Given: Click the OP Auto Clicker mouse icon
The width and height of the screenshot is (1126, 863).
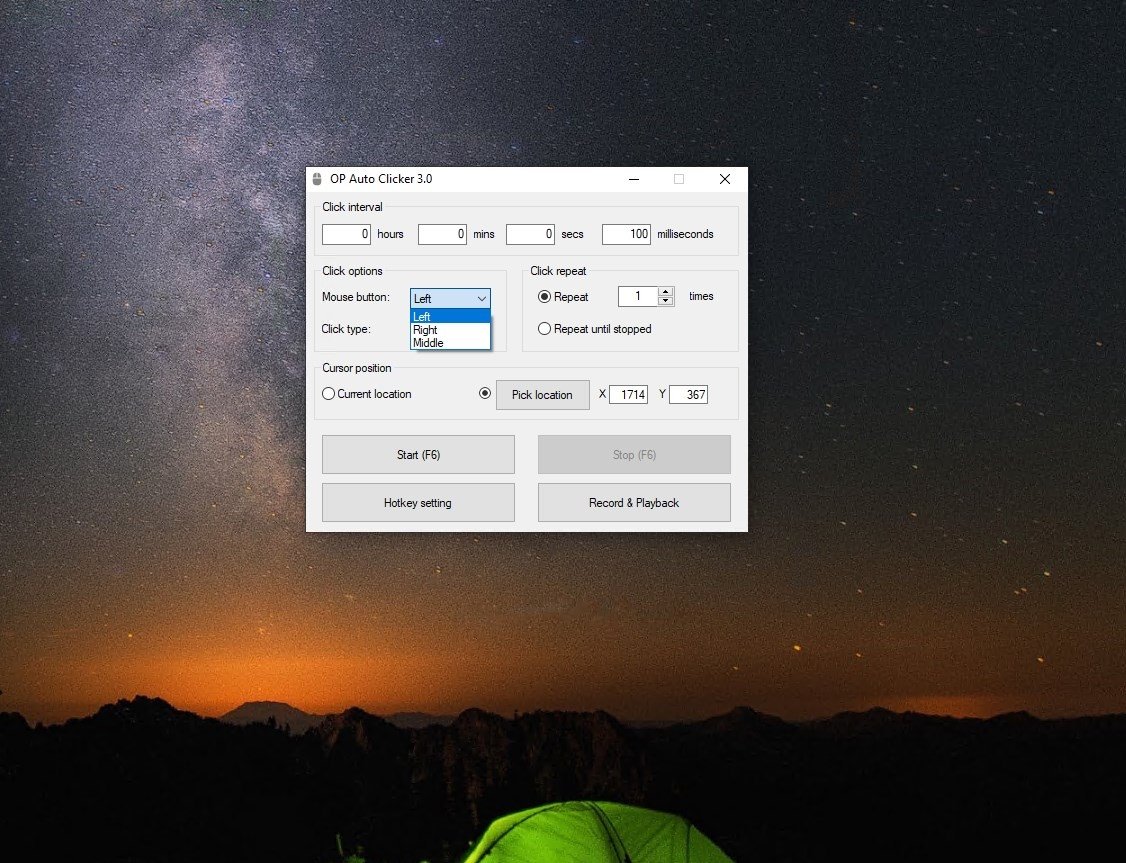Looking at the screenshot, I should (317, 179).
